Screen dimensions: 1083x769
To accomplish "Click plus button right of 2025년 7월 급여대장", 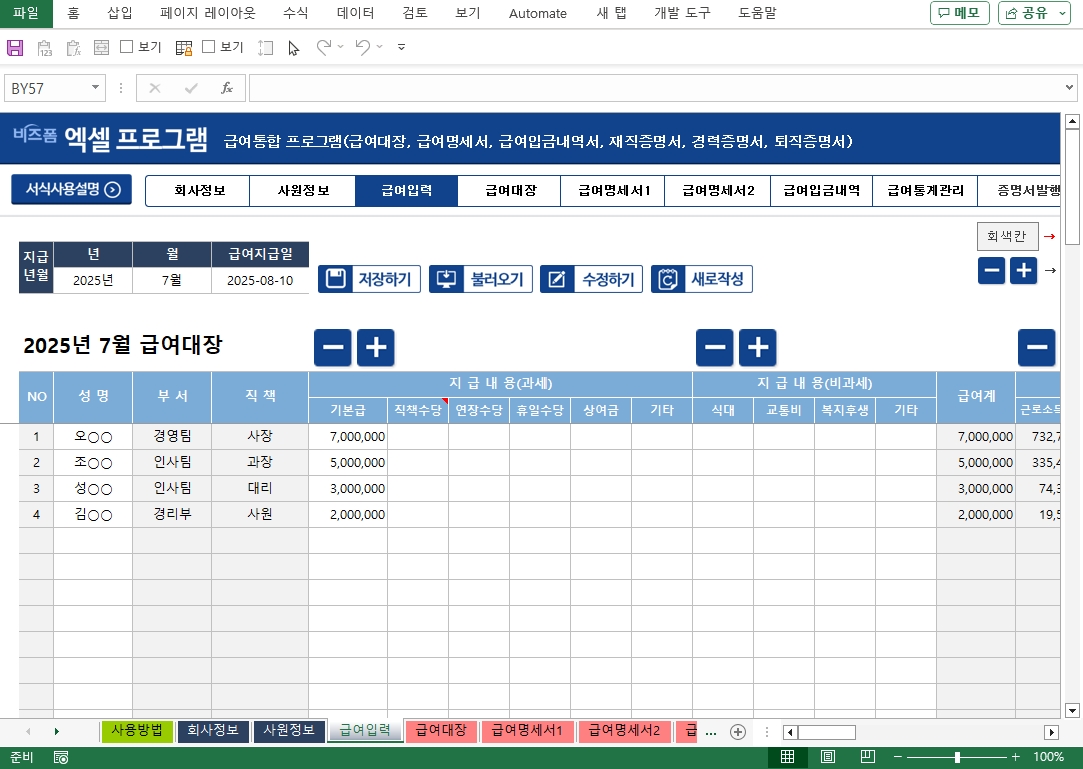I will (x=376, y=347).
